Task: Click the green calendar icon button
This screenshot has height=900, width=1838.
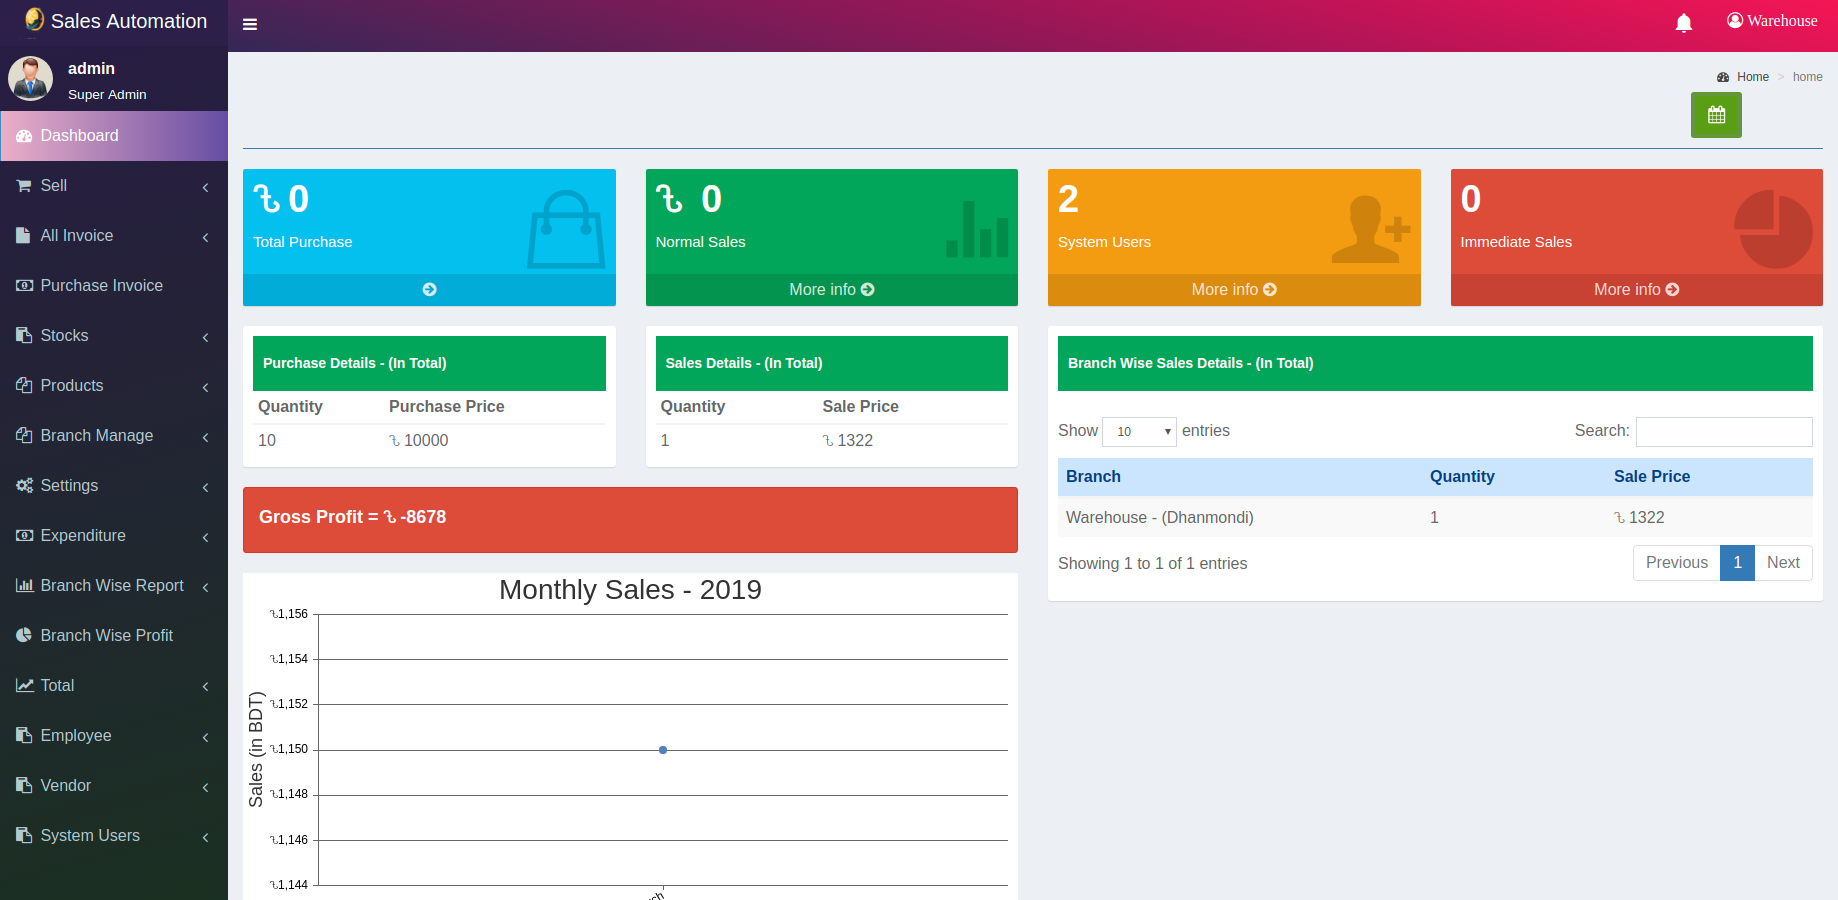Action: 1716,115
